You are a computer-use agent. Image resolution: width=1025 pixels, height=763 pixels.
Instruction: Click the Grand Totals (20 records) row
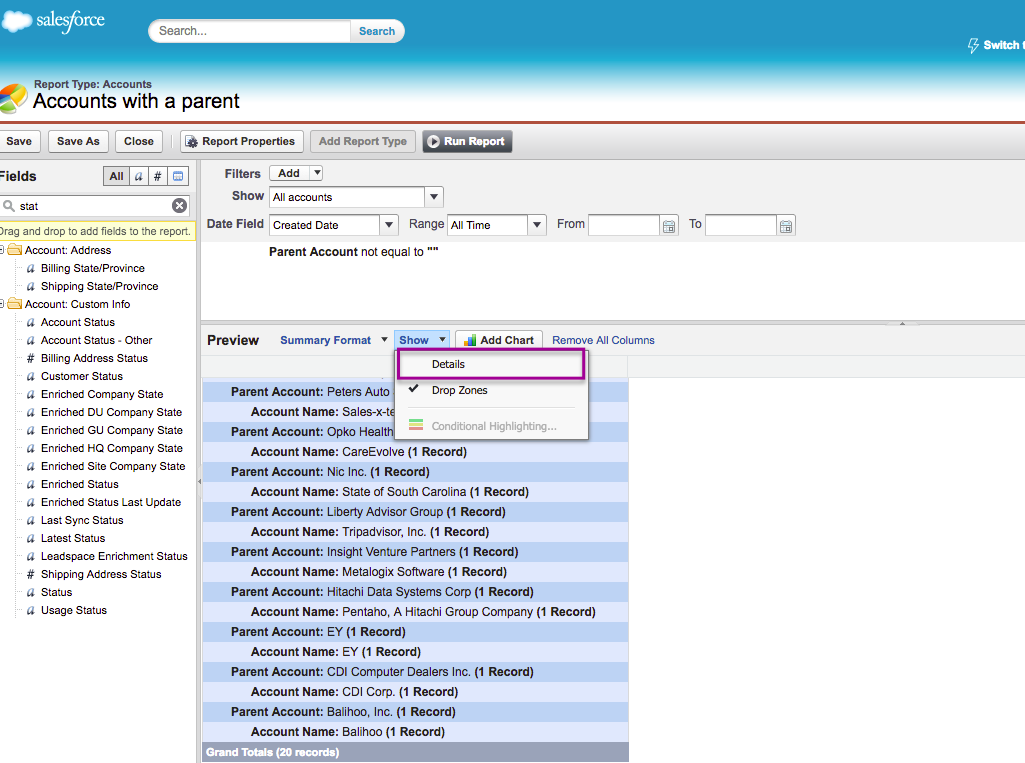(415, 752)
